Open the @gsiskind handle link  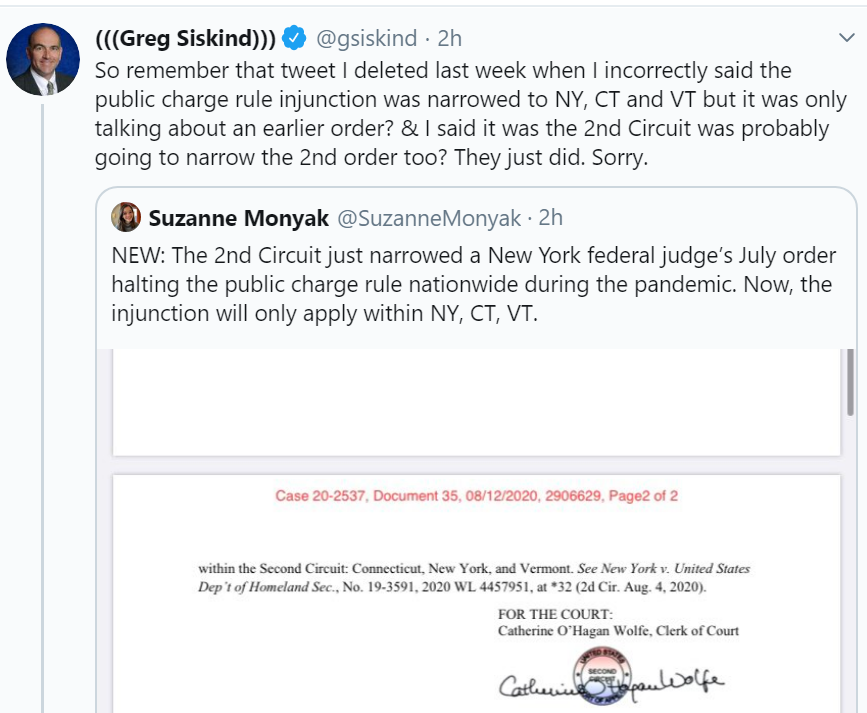pos(366,38)
